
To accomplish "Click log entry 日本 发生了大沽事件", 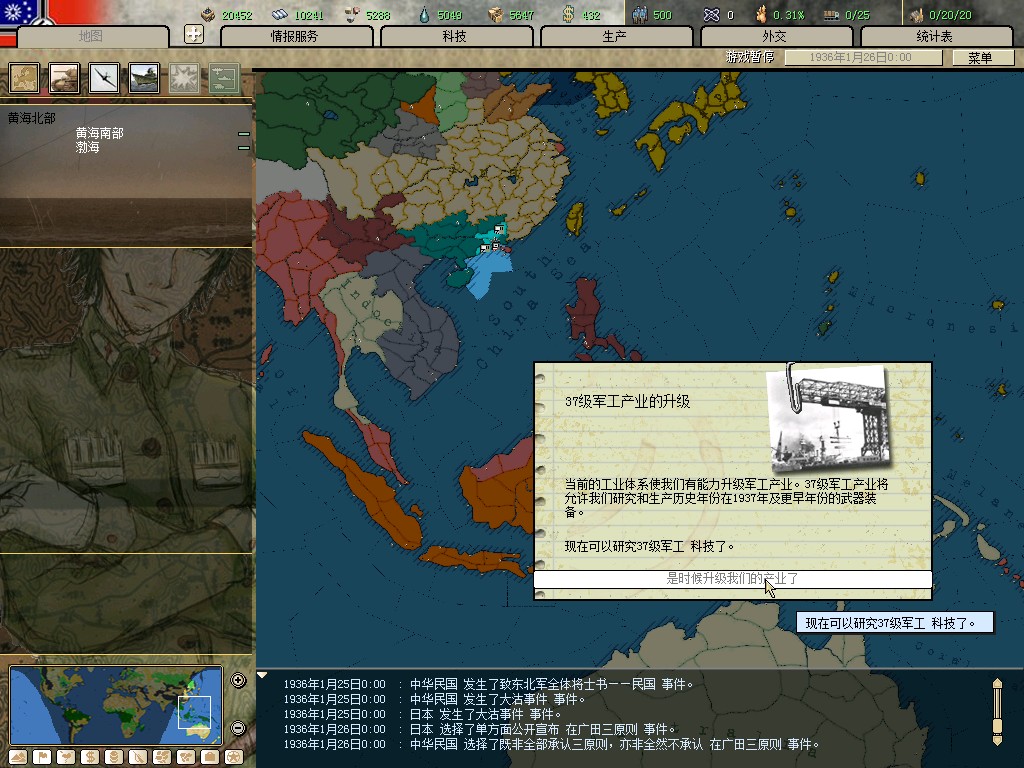I will 423,714.
